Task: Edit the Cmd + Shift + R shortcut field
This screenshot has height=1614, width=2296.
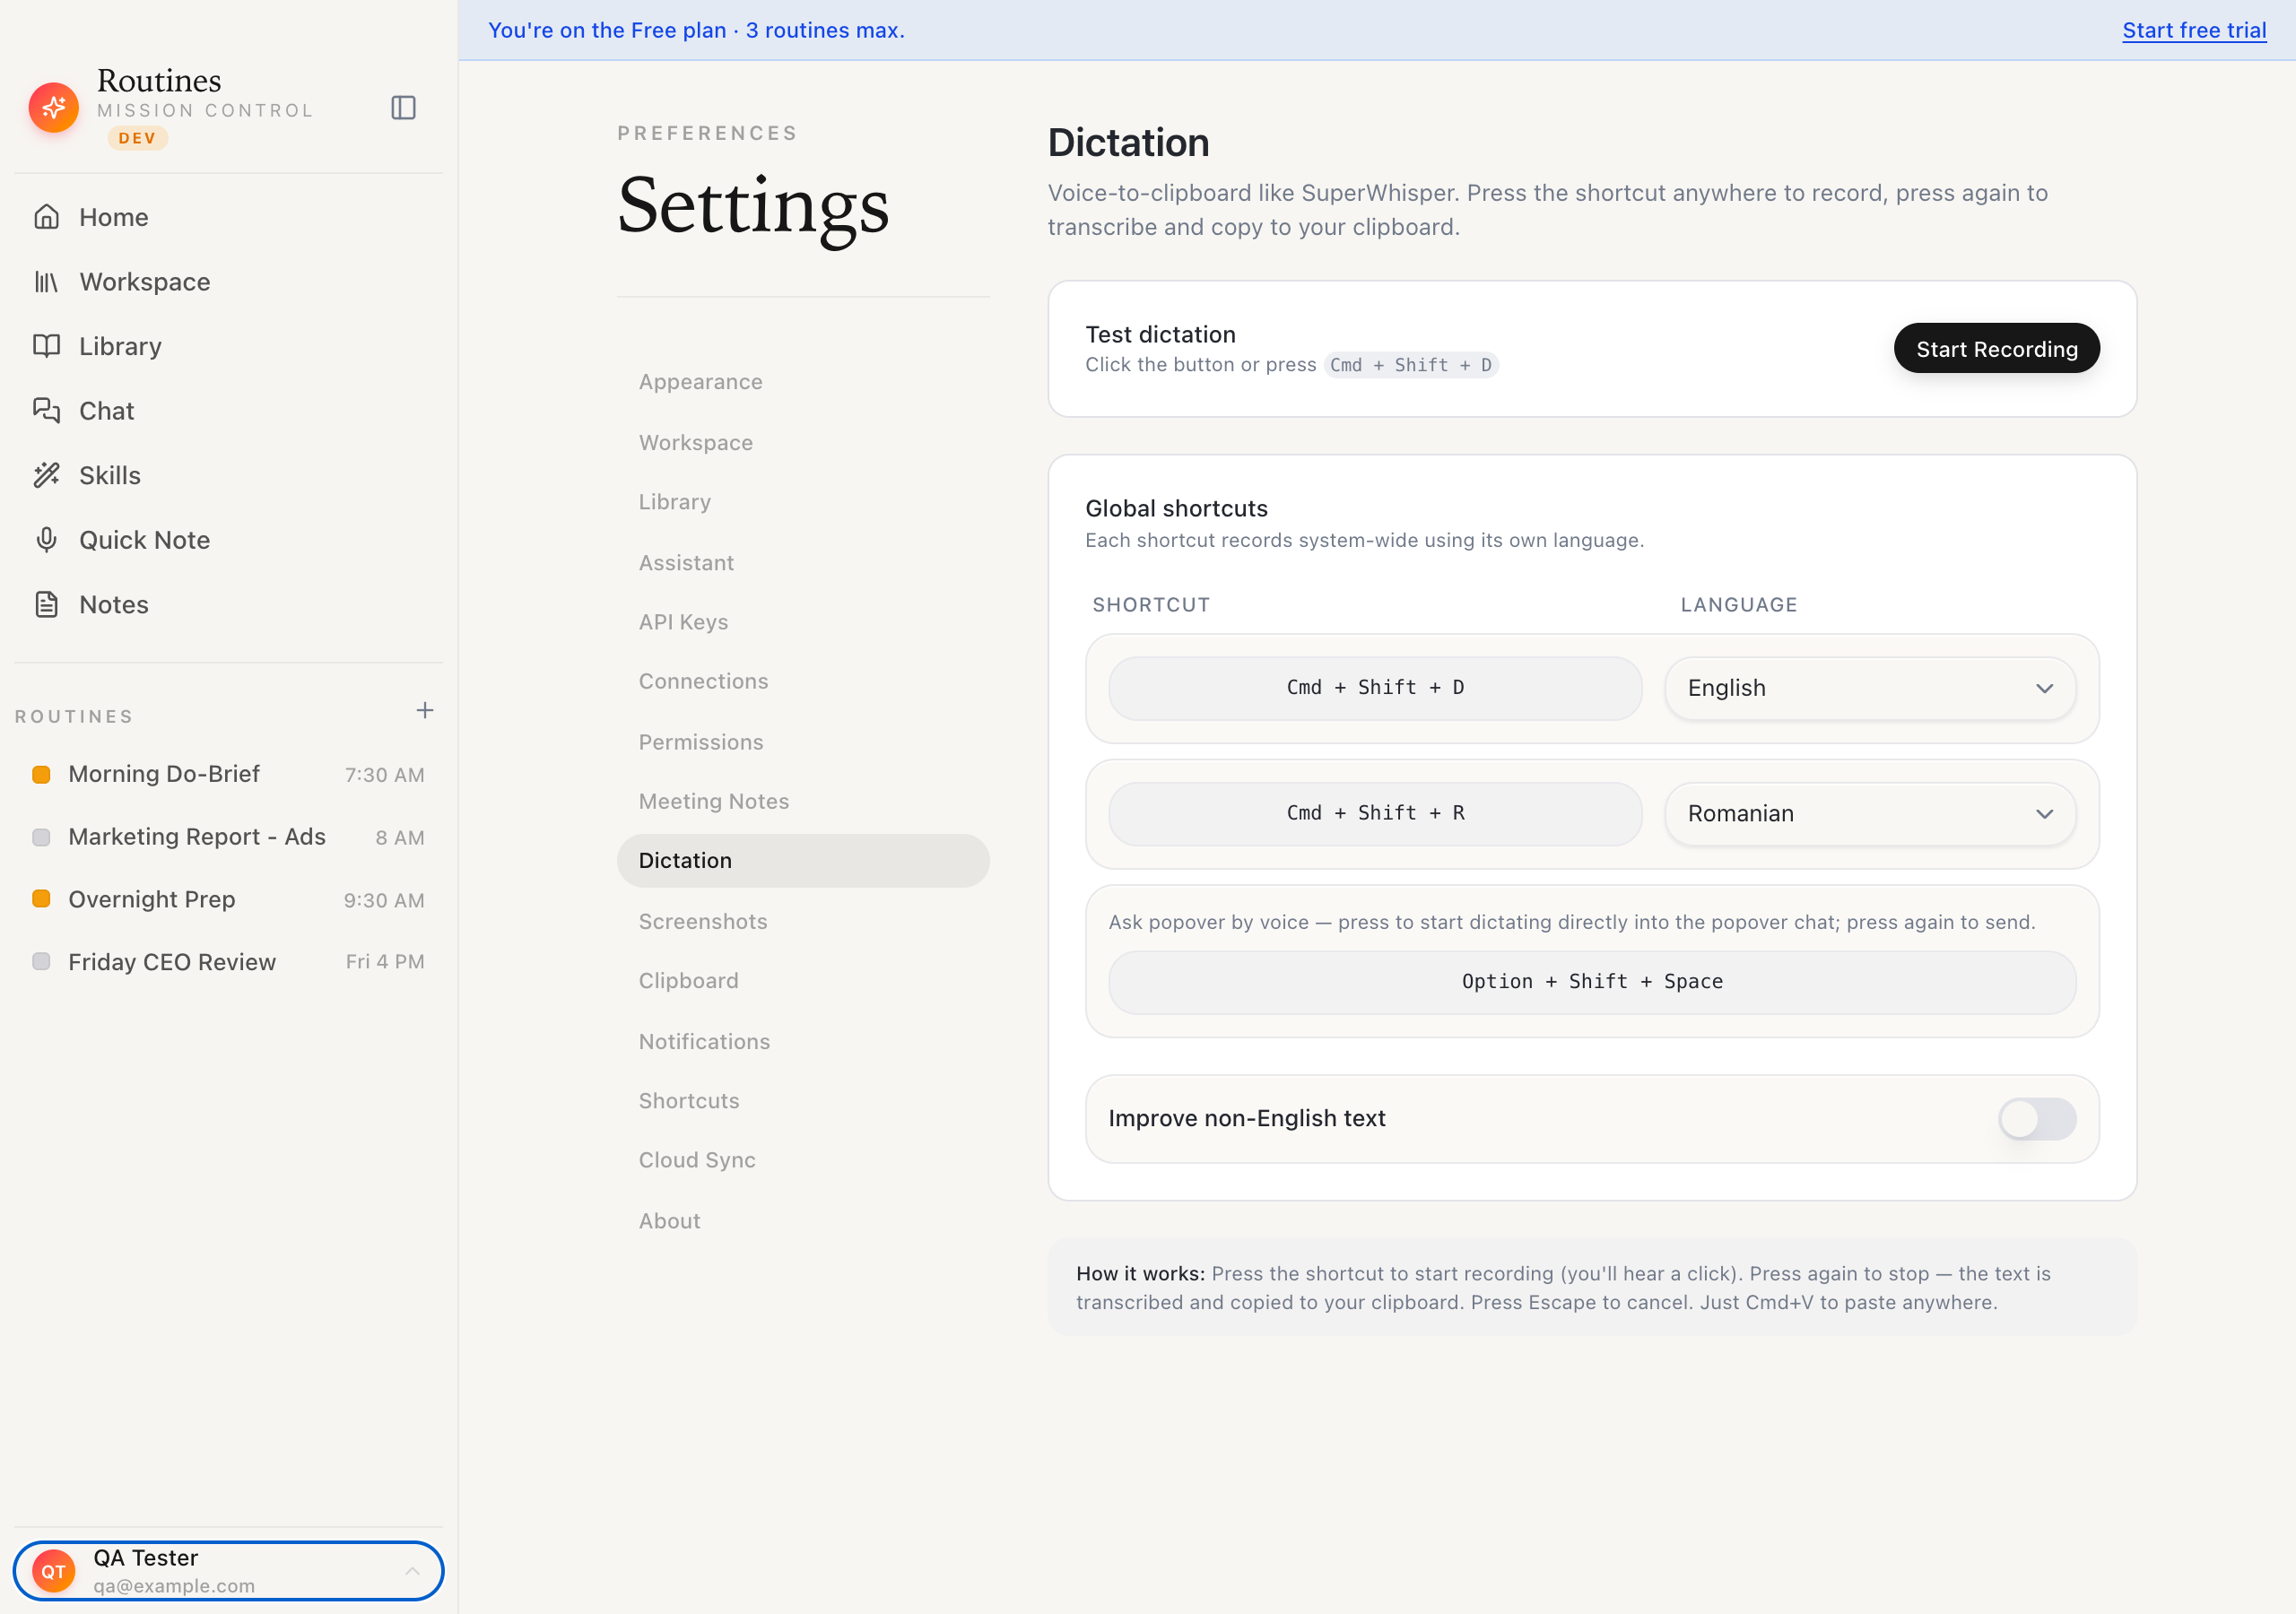Action: 1375,814
